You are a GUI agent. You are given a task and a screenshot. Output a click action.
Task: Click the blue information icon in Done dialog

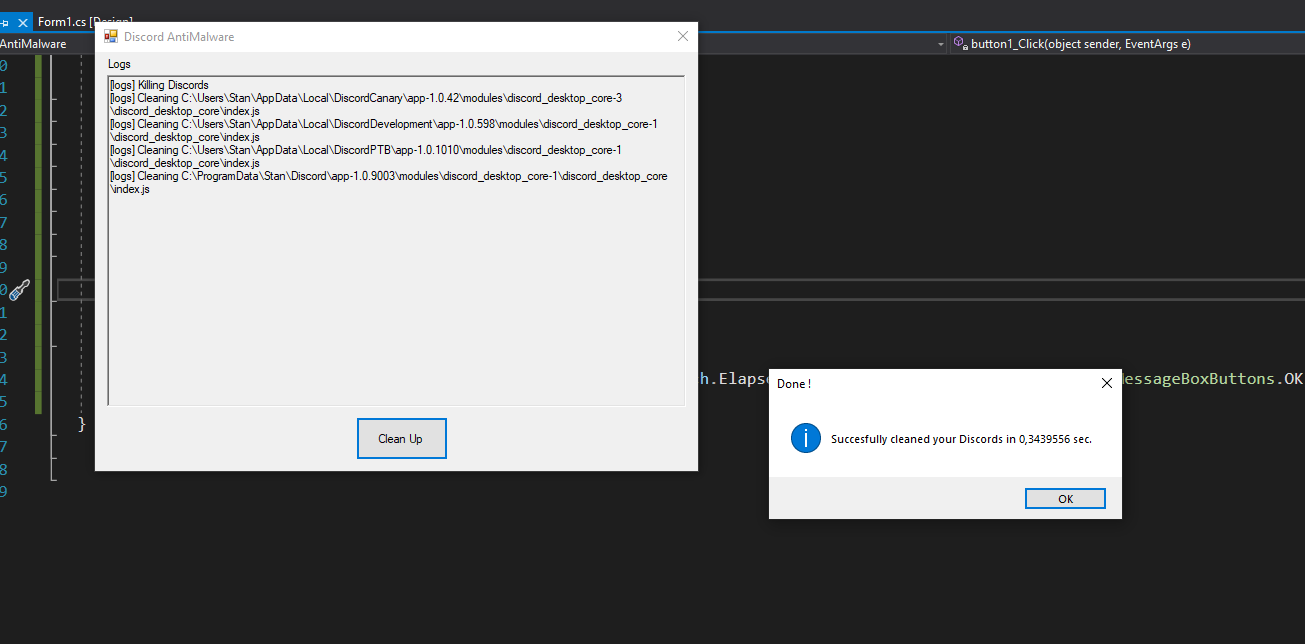[805, 438]
